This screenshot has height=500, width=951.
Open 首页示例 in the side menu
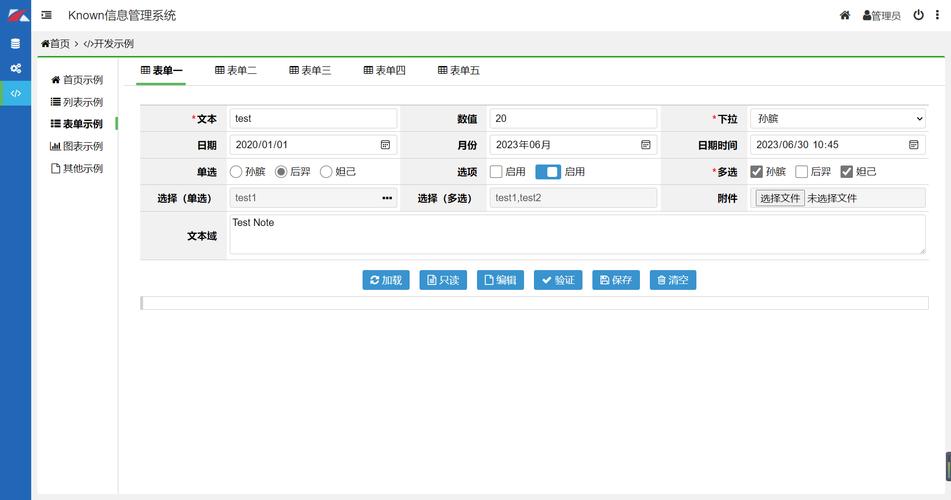click(x=77, y=79)
